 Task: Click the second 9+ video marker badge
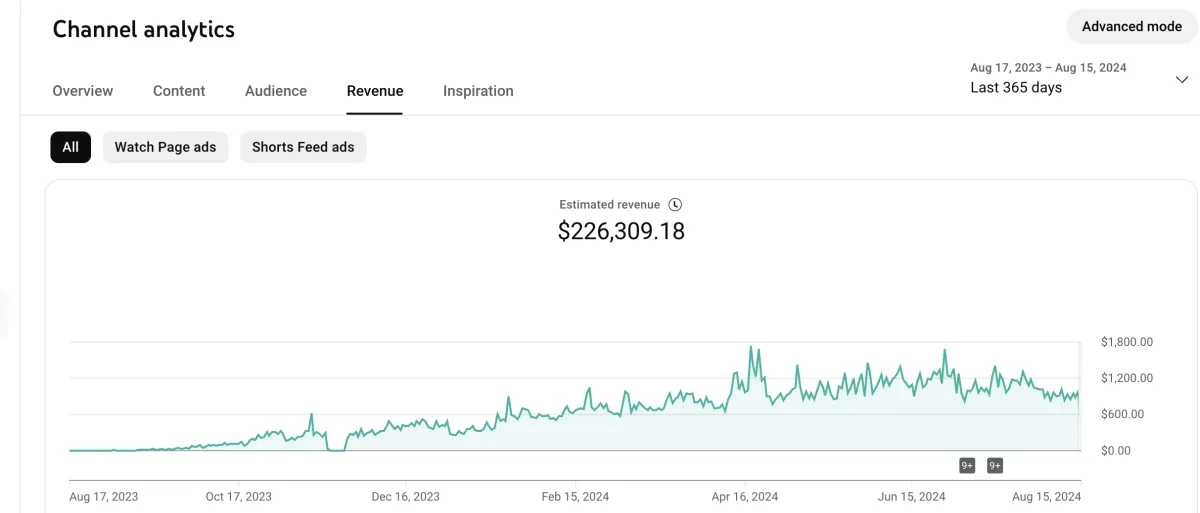[x=995, y=465]
